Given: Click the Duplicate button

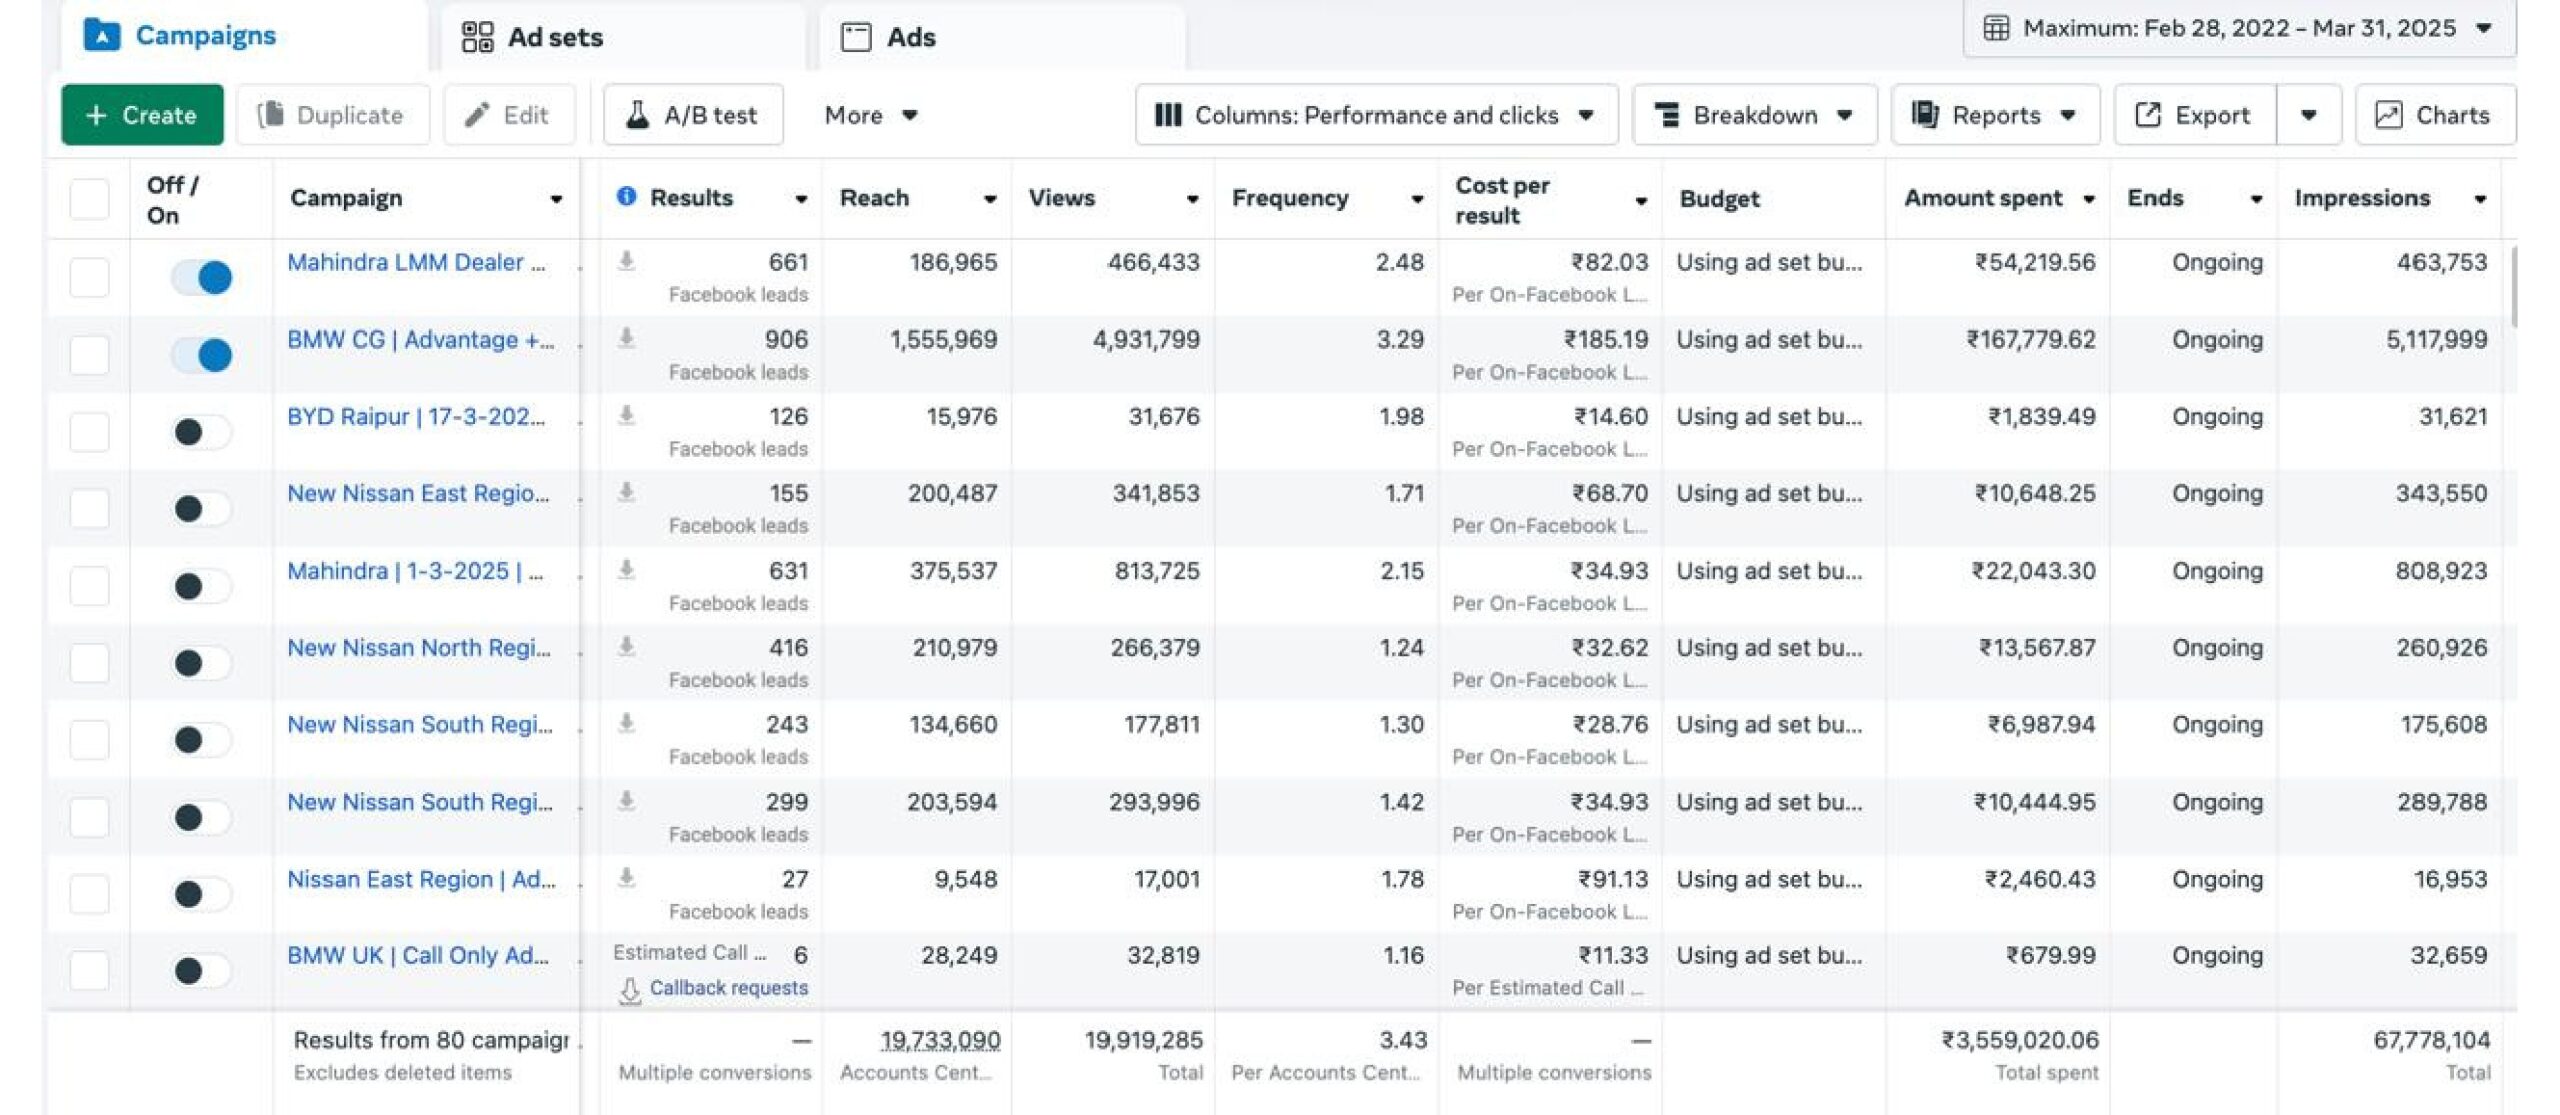Looking at the screenshot, I should point(333,115).
